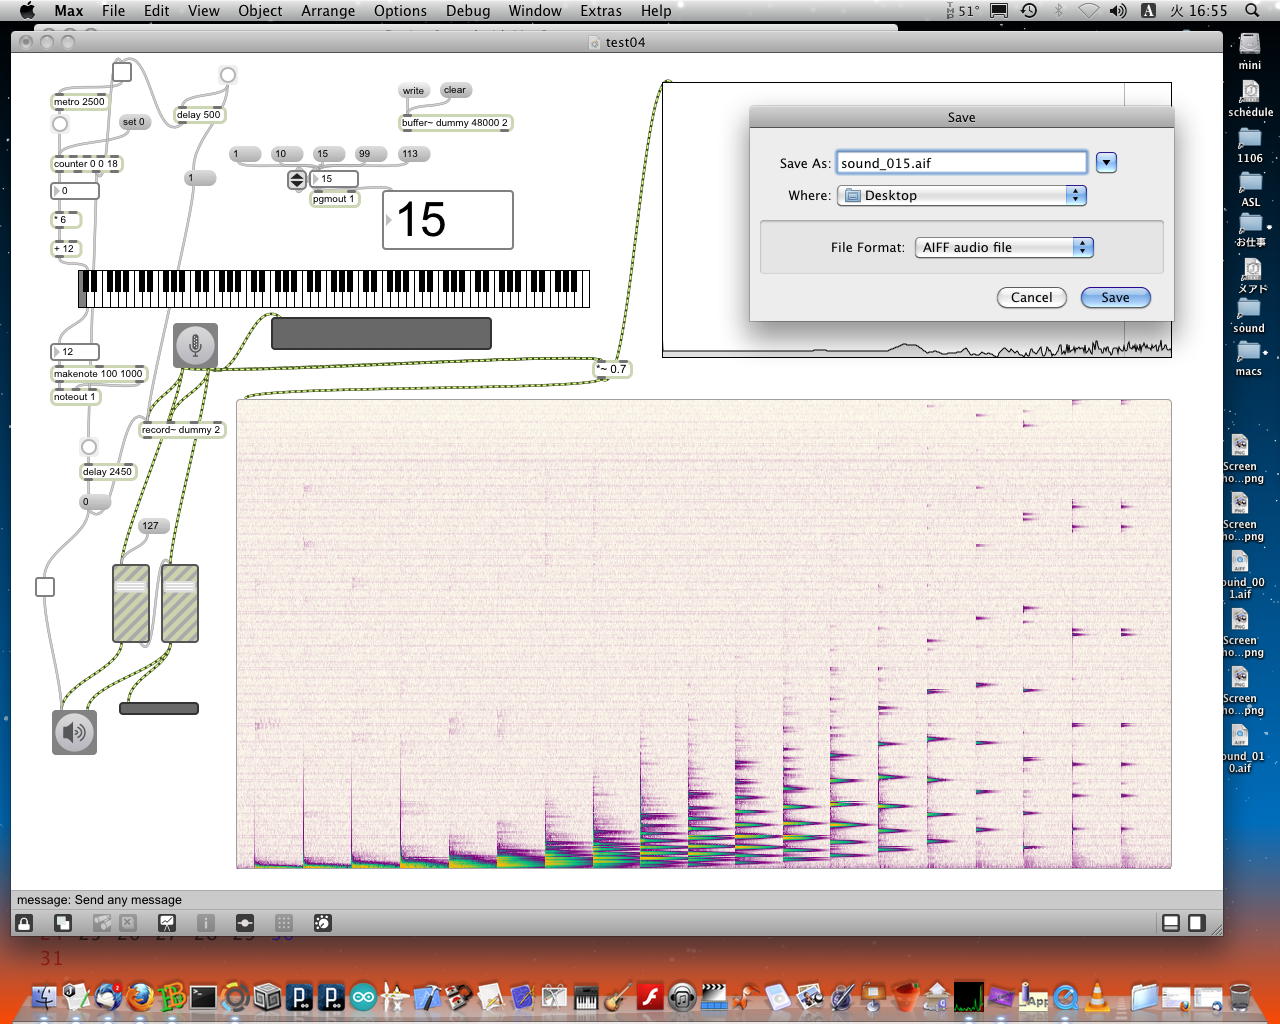Click the number box above makenote showing 12

pos(75,352)
